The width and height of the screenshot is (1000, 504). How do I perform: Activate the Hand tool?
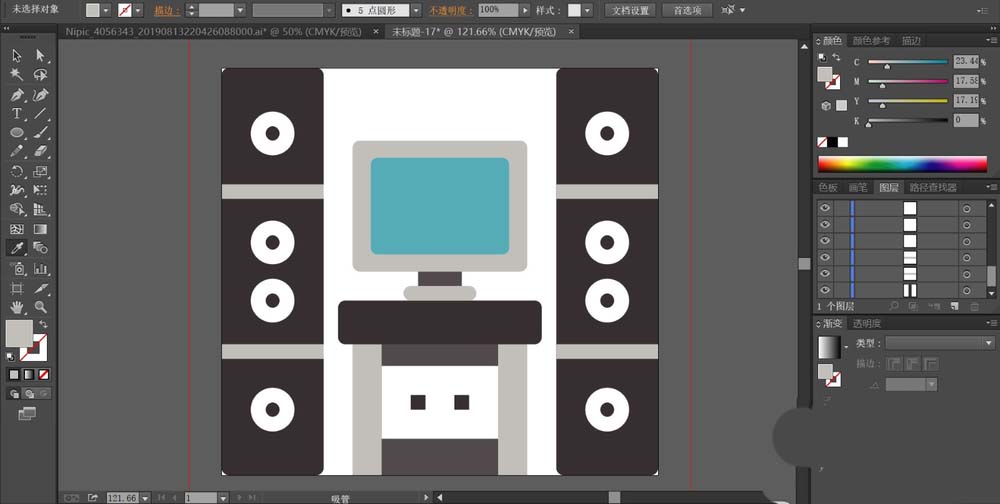pos(17,307)
